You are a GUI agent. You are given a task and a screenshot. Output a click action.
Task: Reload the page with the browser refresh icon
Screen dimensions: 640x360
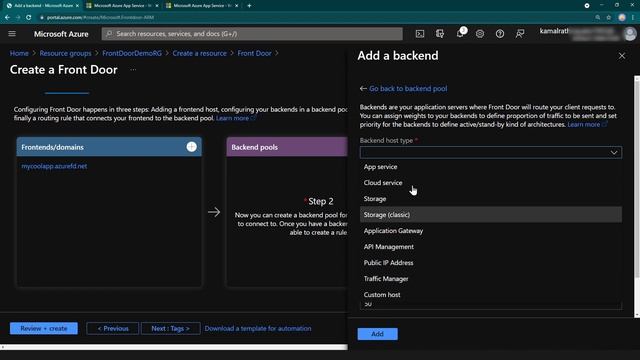click(x=29, y=18)
